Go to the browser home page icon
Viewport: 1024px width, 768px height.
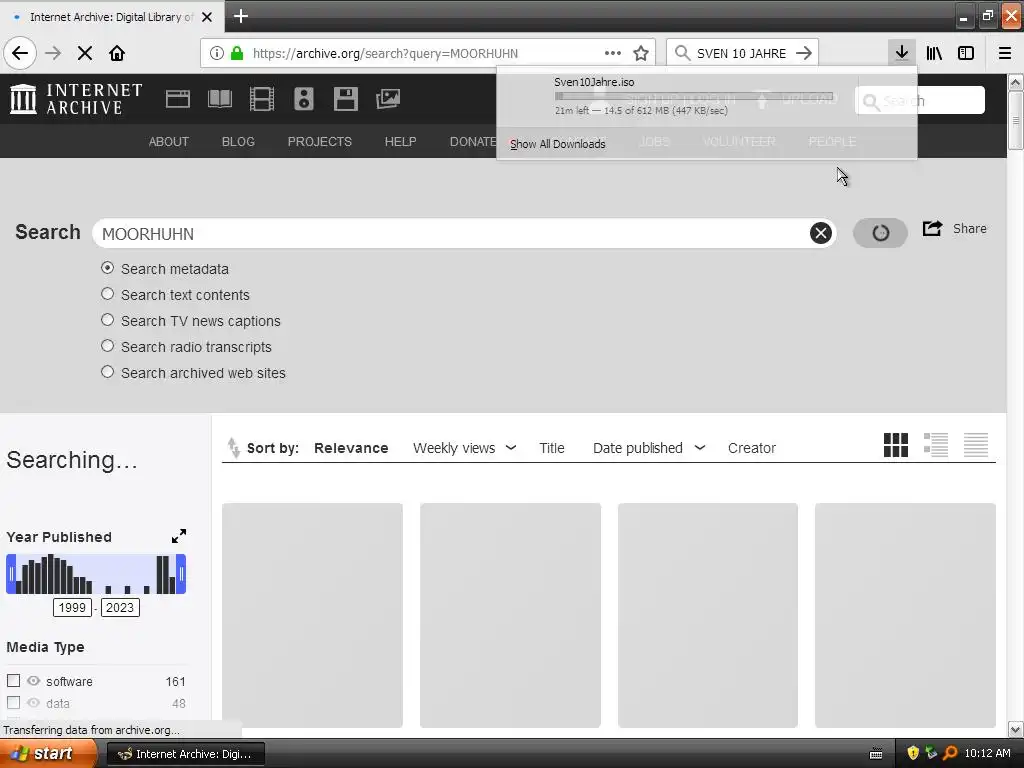[x=117, y=53]
